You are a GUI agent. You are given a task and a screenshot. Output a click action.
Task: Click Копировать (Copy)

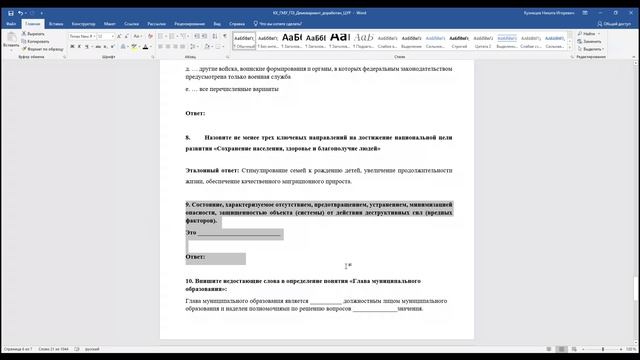coord(35,41)
